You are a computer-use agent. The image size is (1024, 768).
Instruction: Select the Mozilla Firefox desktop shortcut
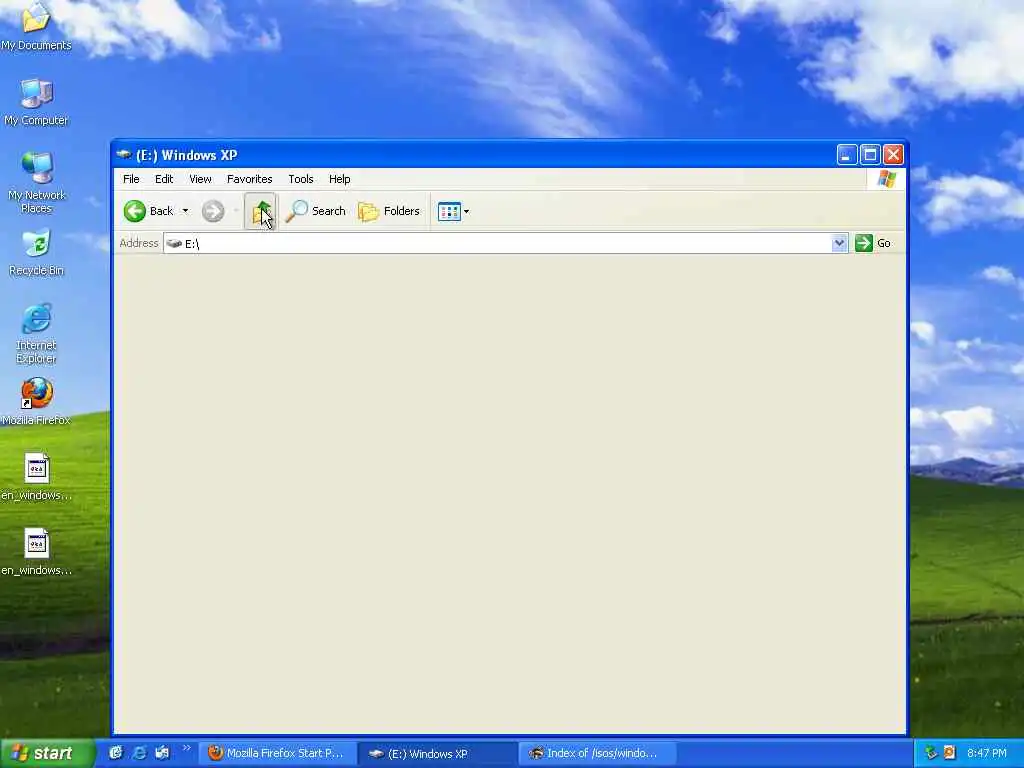pos(36,402)
